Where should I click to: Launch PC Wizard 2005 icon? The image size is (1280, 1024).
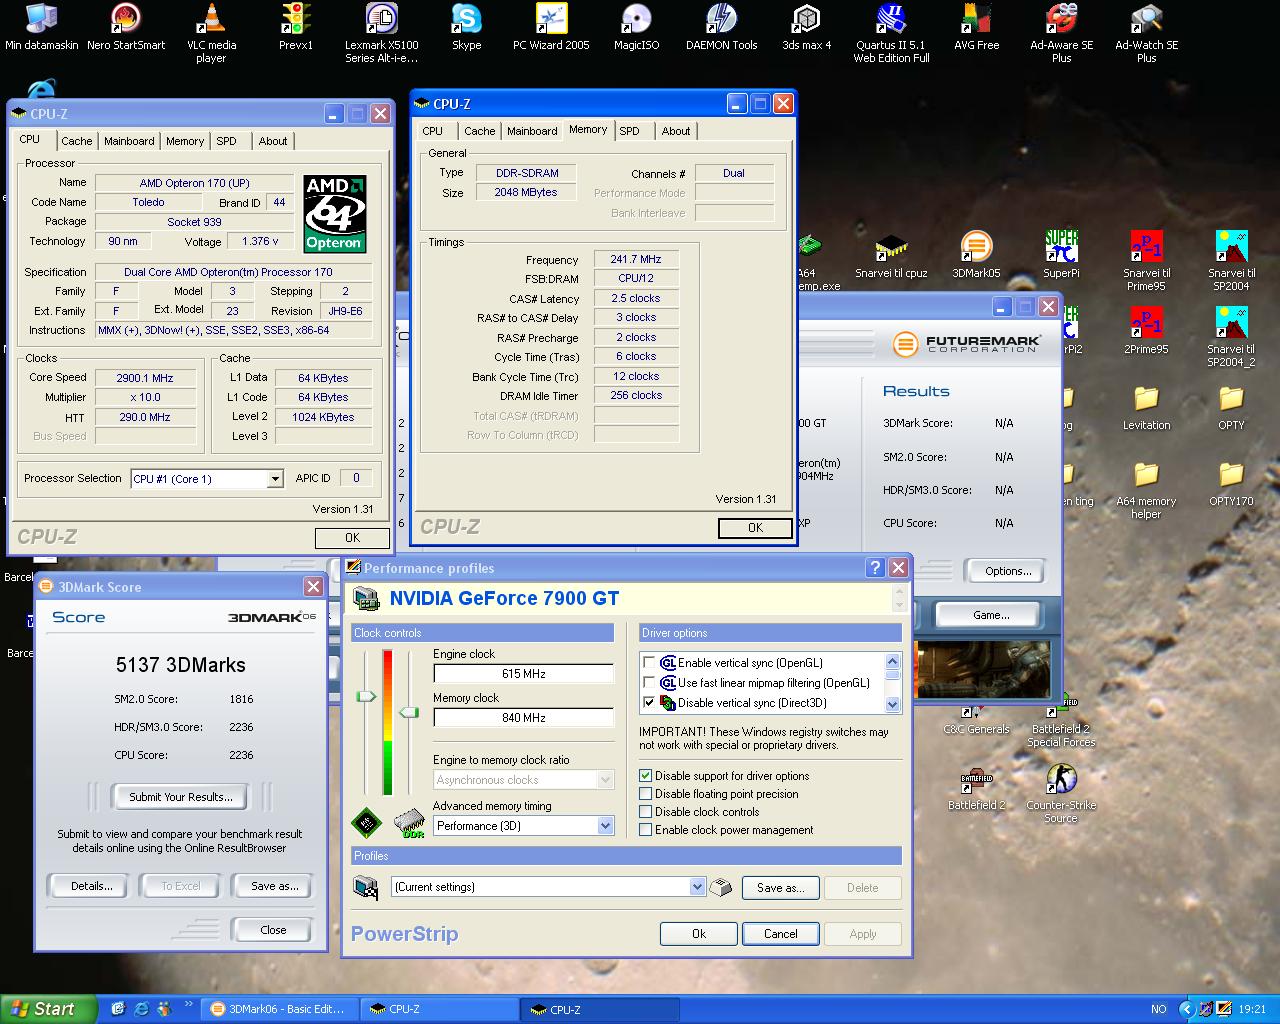click(x=551, y=27)
